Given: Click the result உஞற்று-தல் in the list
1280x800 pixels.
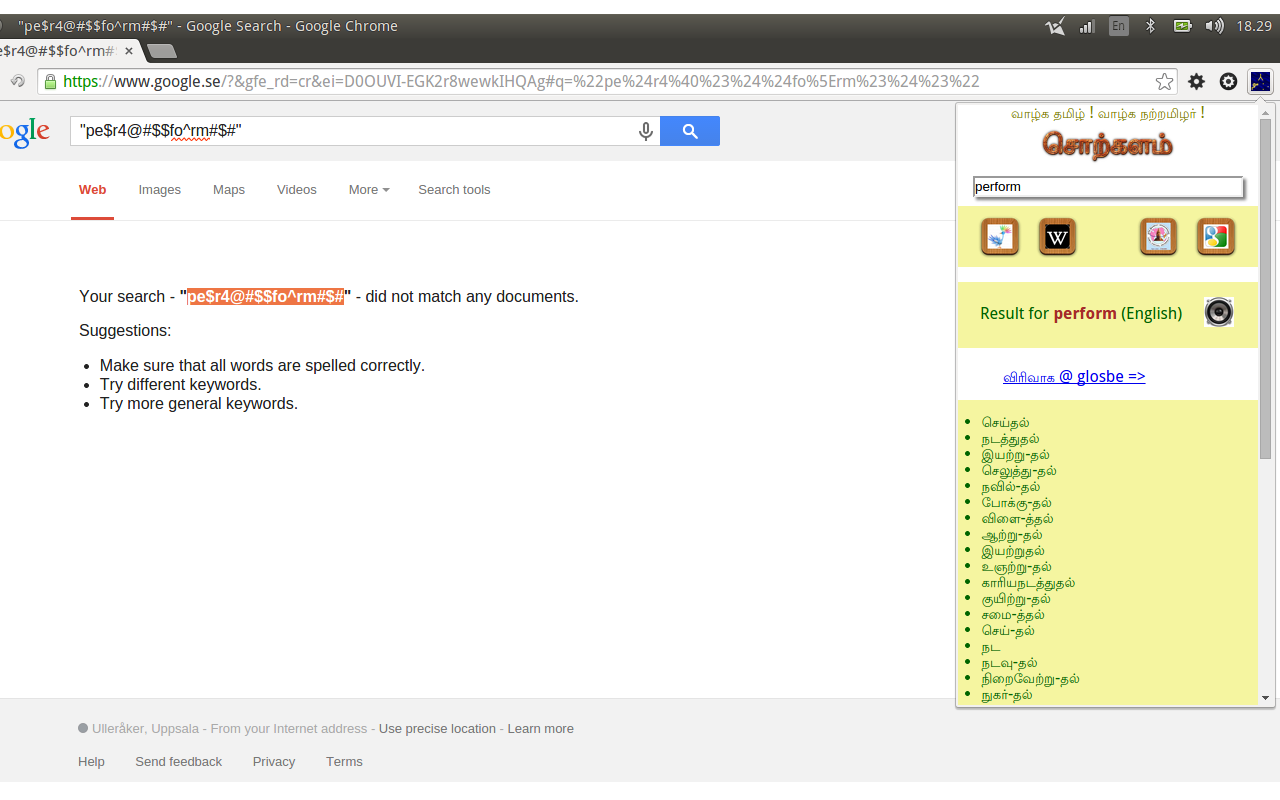Looking at the screenshot, I should coord(1016,567).
